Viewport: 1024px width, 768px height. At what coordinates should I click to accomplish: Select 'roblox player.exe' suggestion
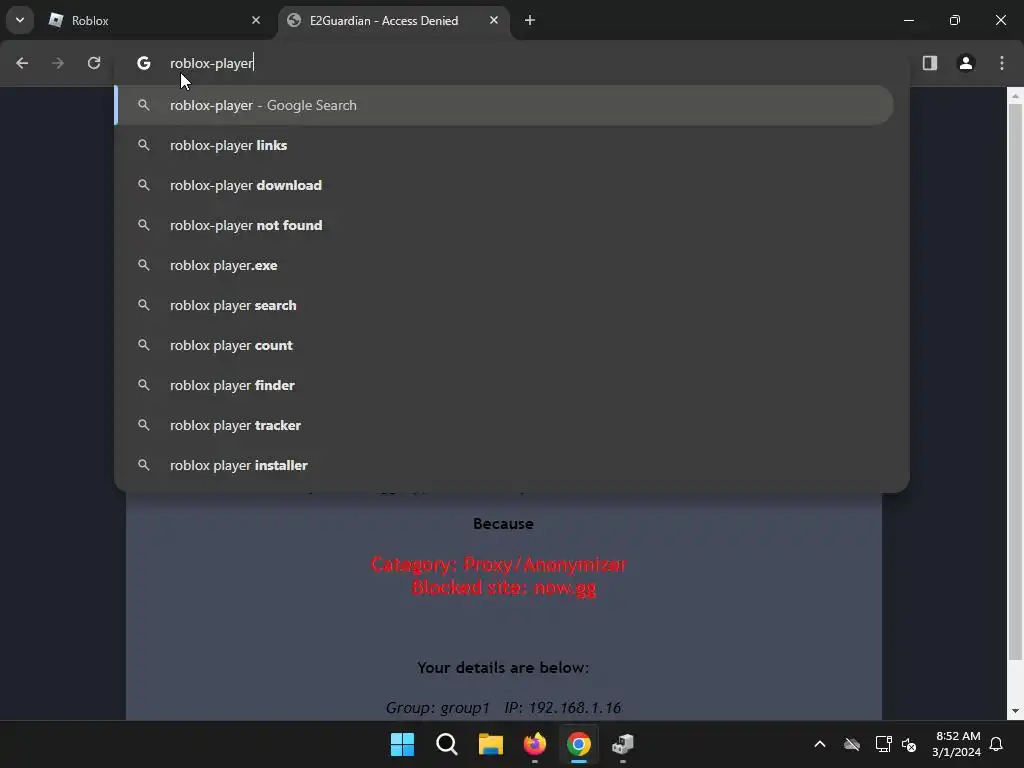click(504, 265)
